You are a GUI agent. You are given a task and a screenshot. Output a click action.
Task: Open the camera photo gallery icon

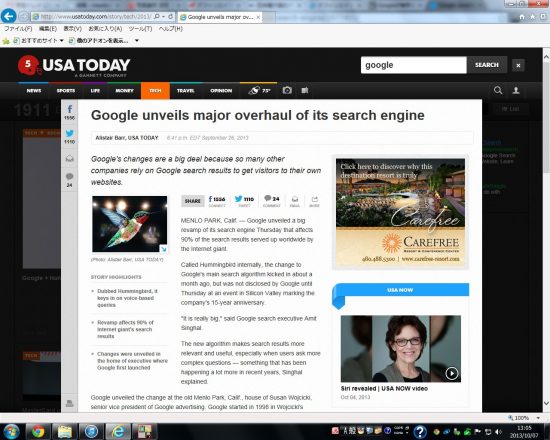(x=287, y=91)
